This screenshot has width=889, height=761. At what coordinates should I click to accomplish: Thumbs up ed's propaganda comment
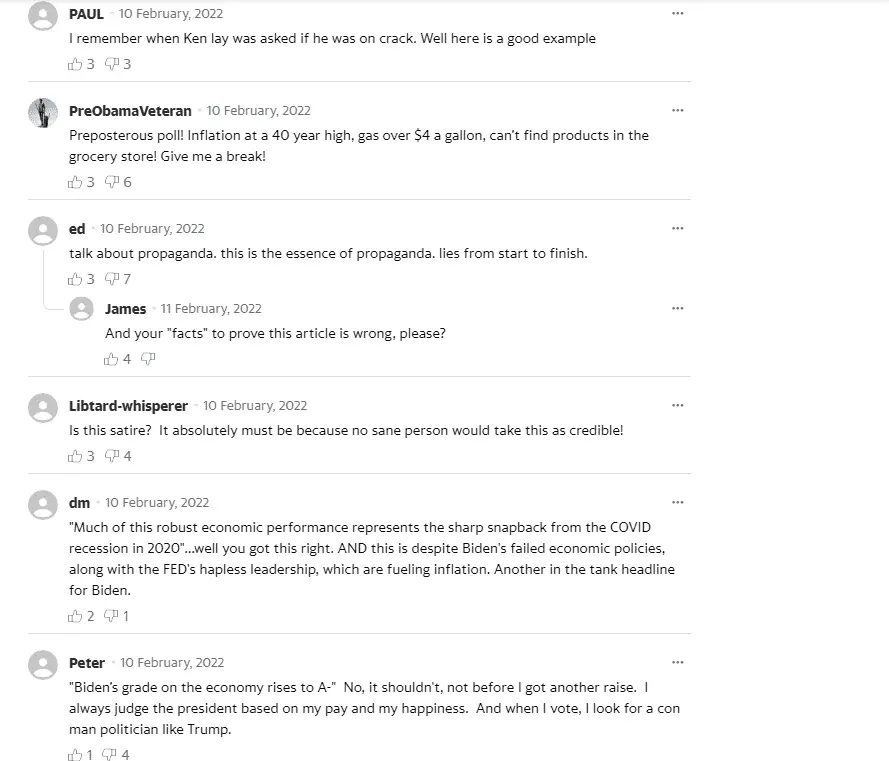click(x=75, y=278)
